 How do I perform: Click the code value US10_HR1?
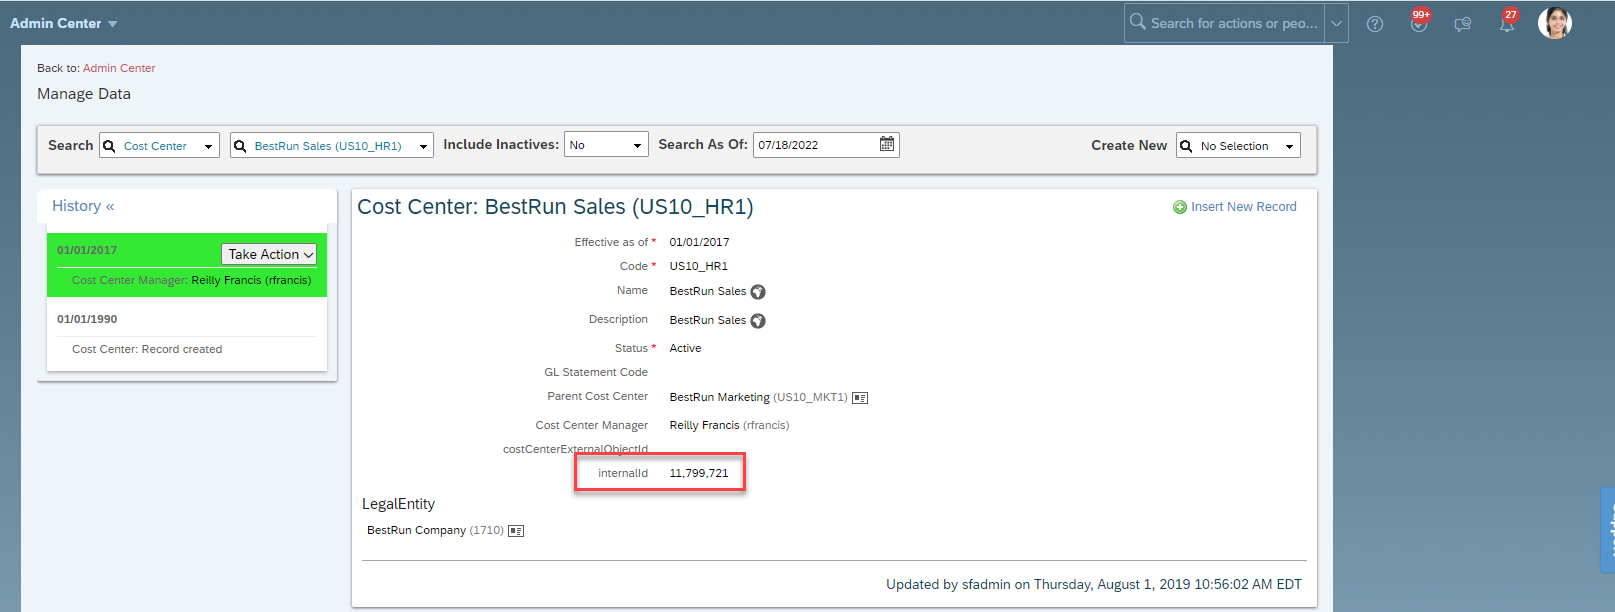[x=699, y=266]
